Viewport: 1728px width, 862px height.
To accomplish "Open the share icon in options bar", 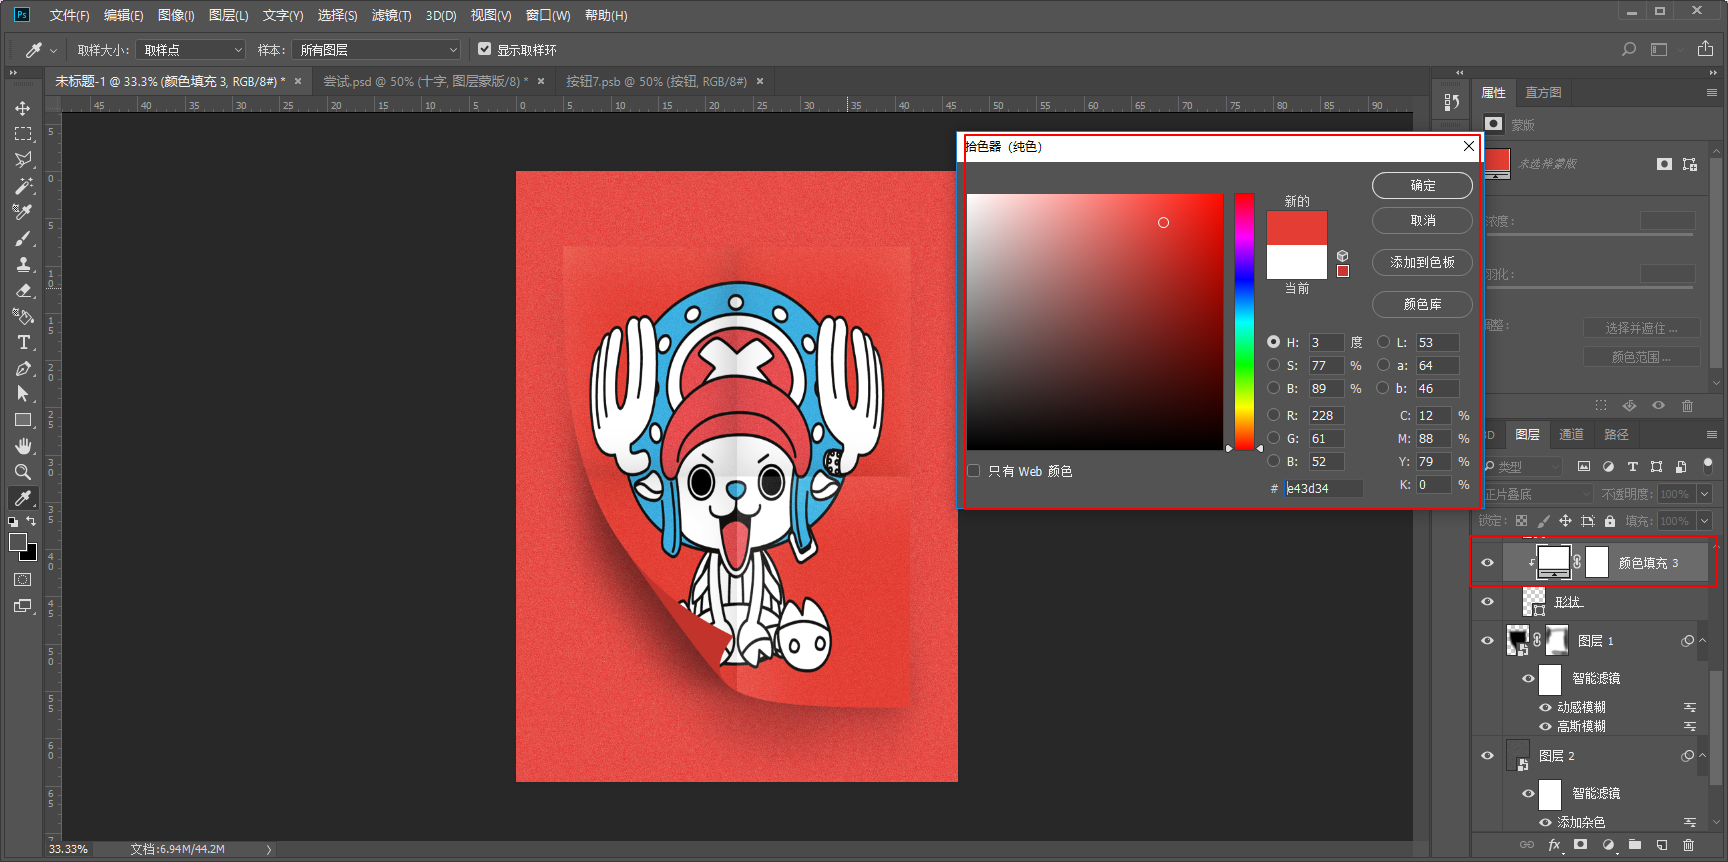I will 1706,49.
